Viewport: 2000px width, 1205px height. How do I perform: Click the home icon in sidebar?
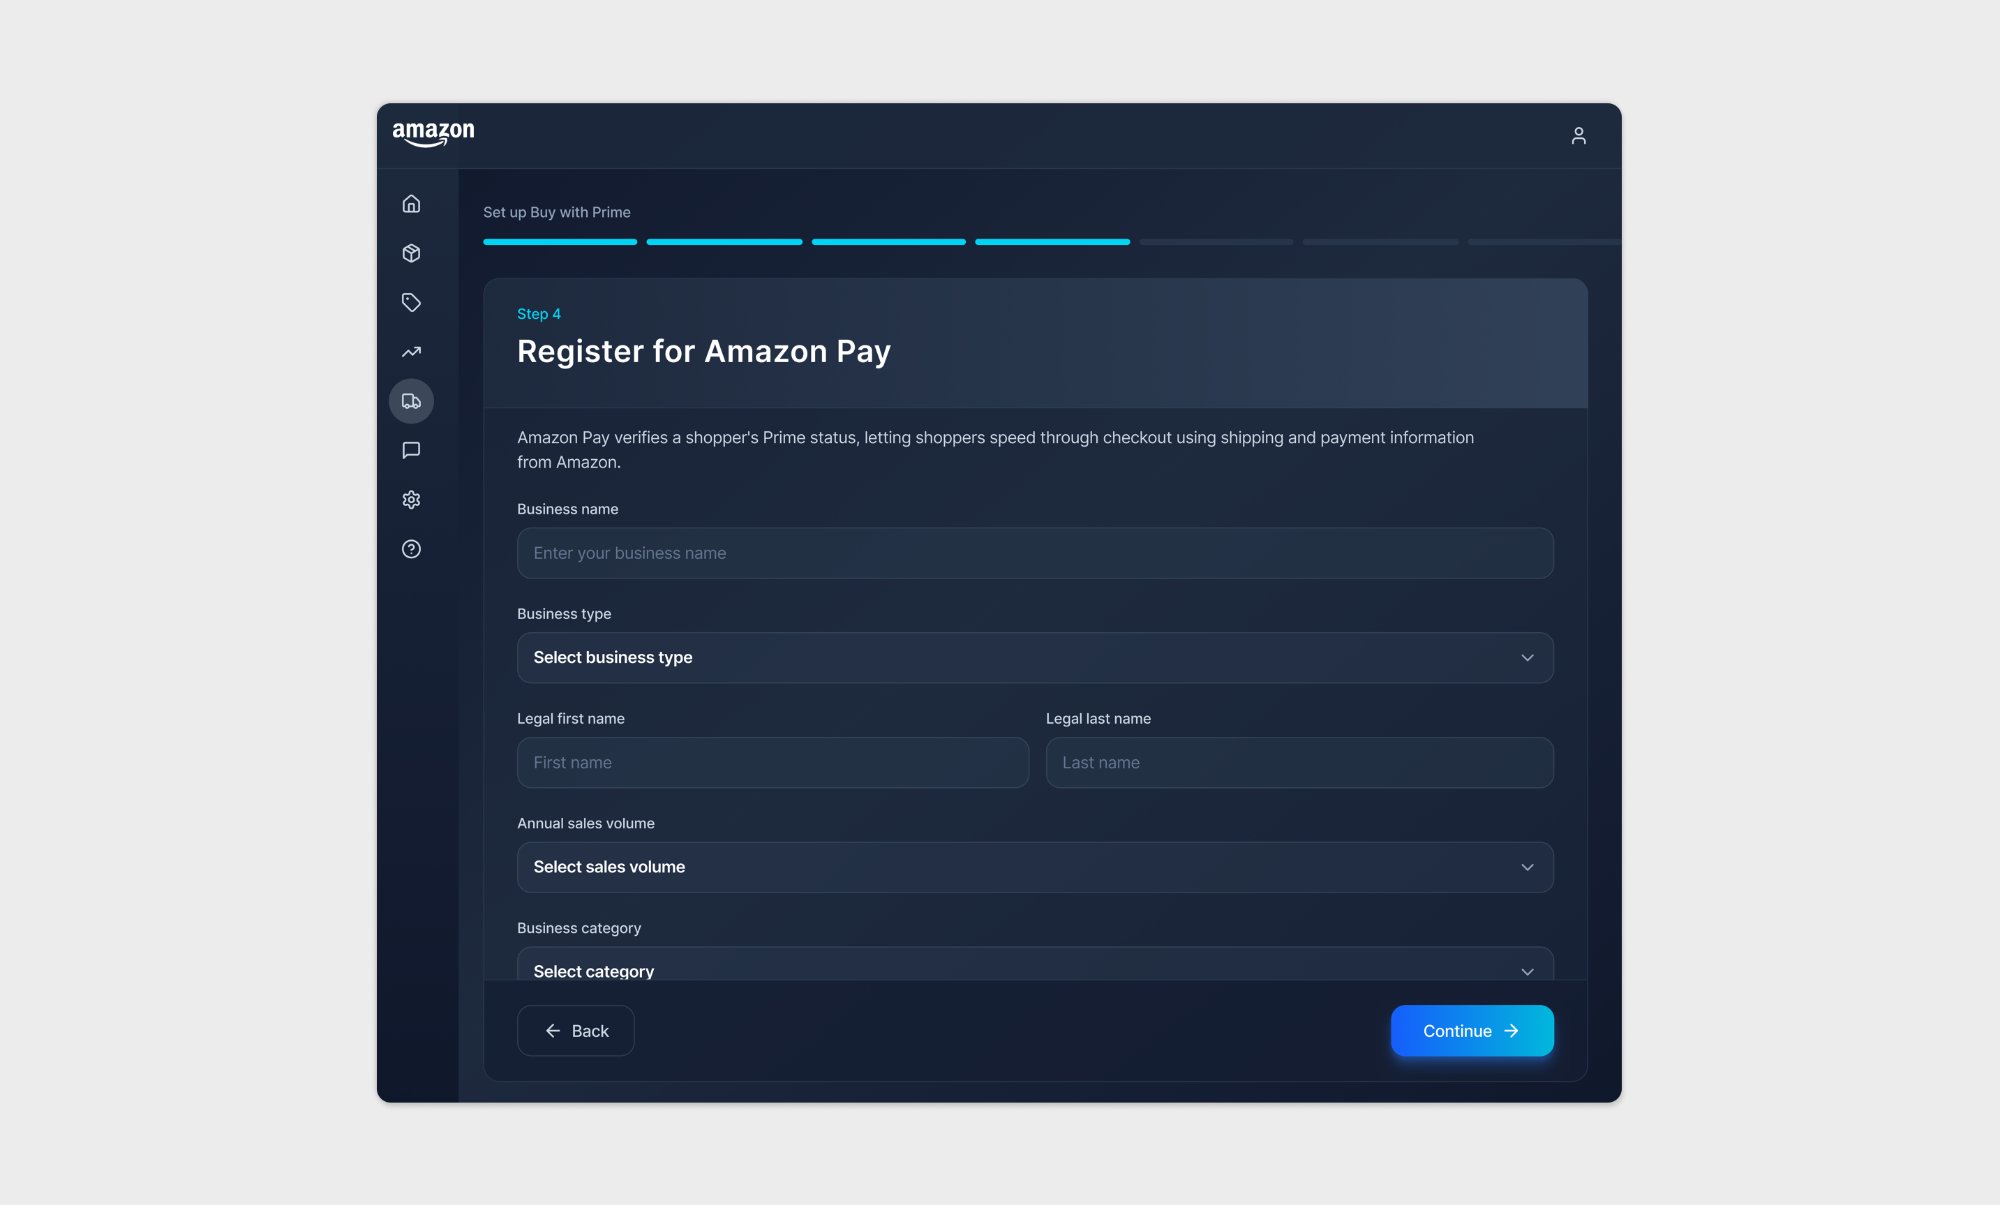(411, 204)
